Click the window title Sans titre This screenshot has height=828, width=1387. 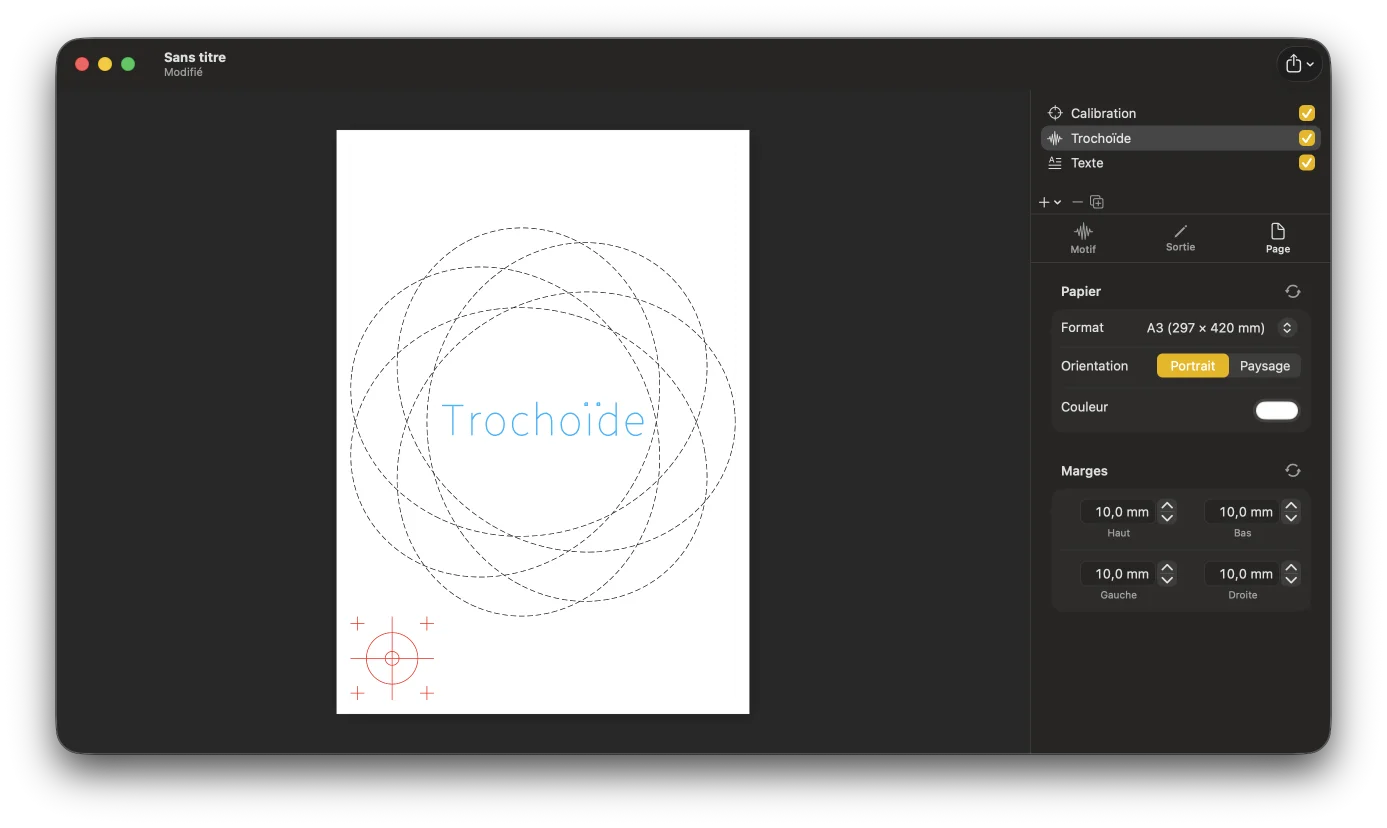[195, 57]
